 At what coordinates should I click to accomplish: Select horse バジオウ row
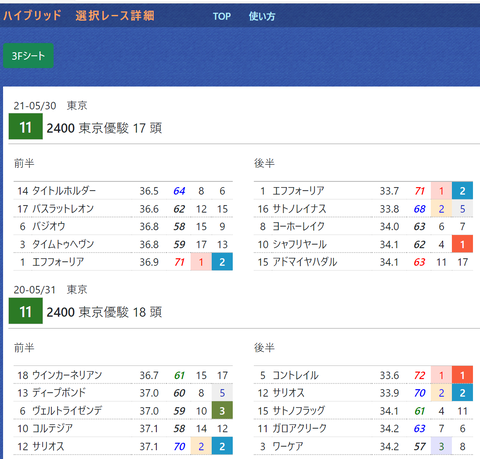click(x=123, y=226)
